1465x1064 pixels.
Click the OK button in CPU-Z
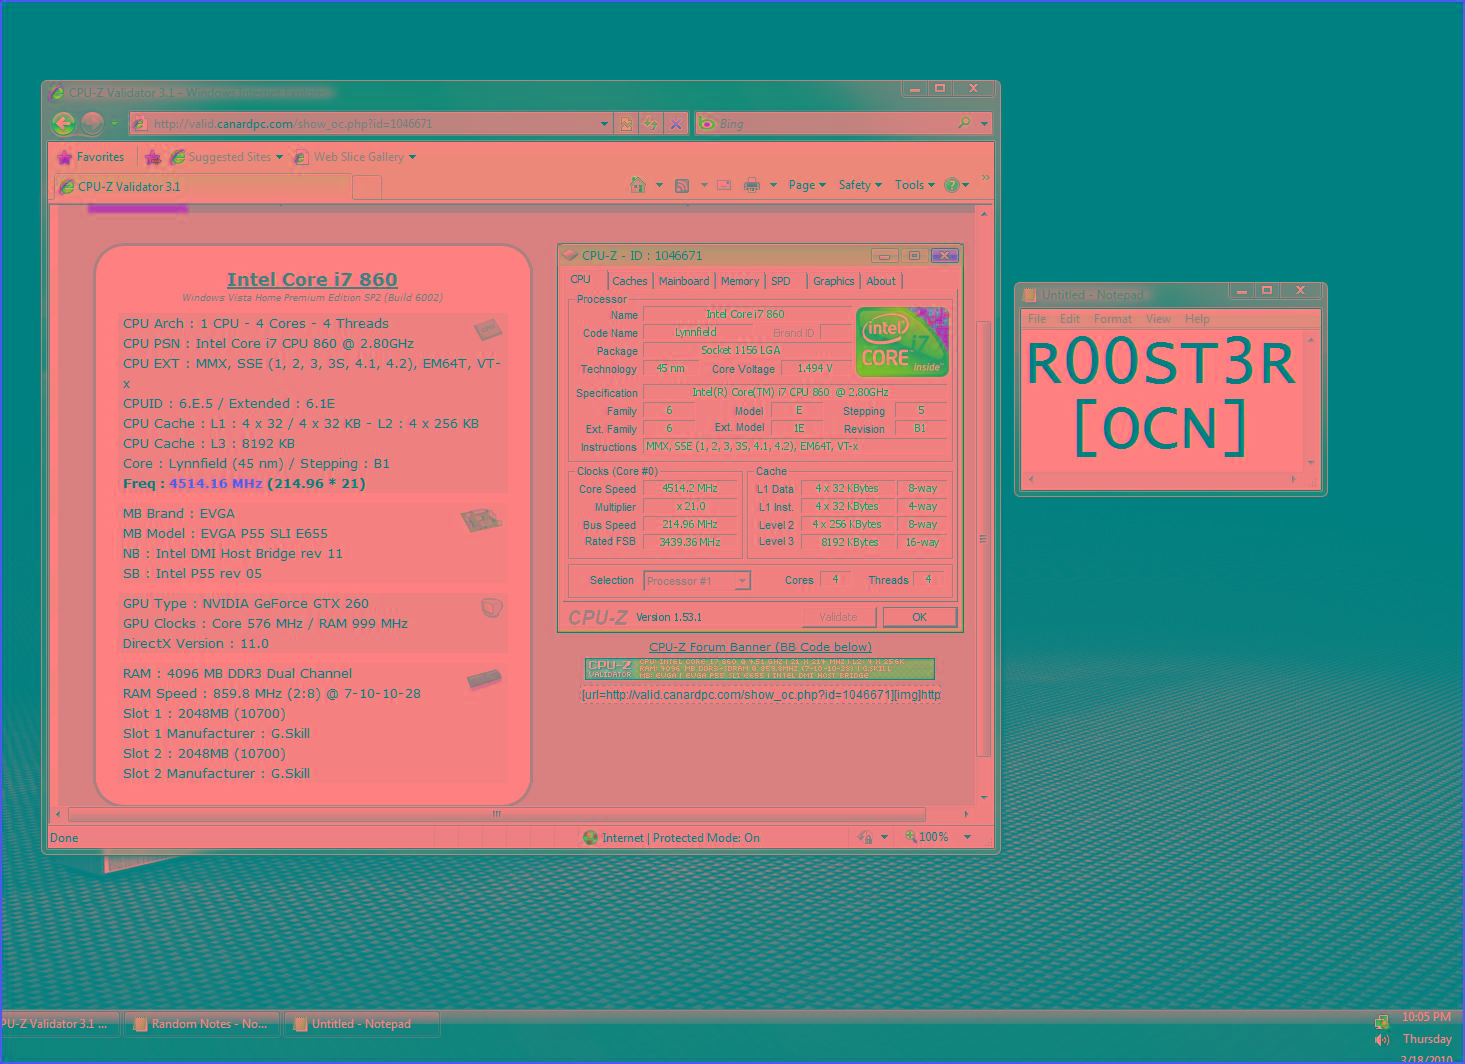[920, 617]
